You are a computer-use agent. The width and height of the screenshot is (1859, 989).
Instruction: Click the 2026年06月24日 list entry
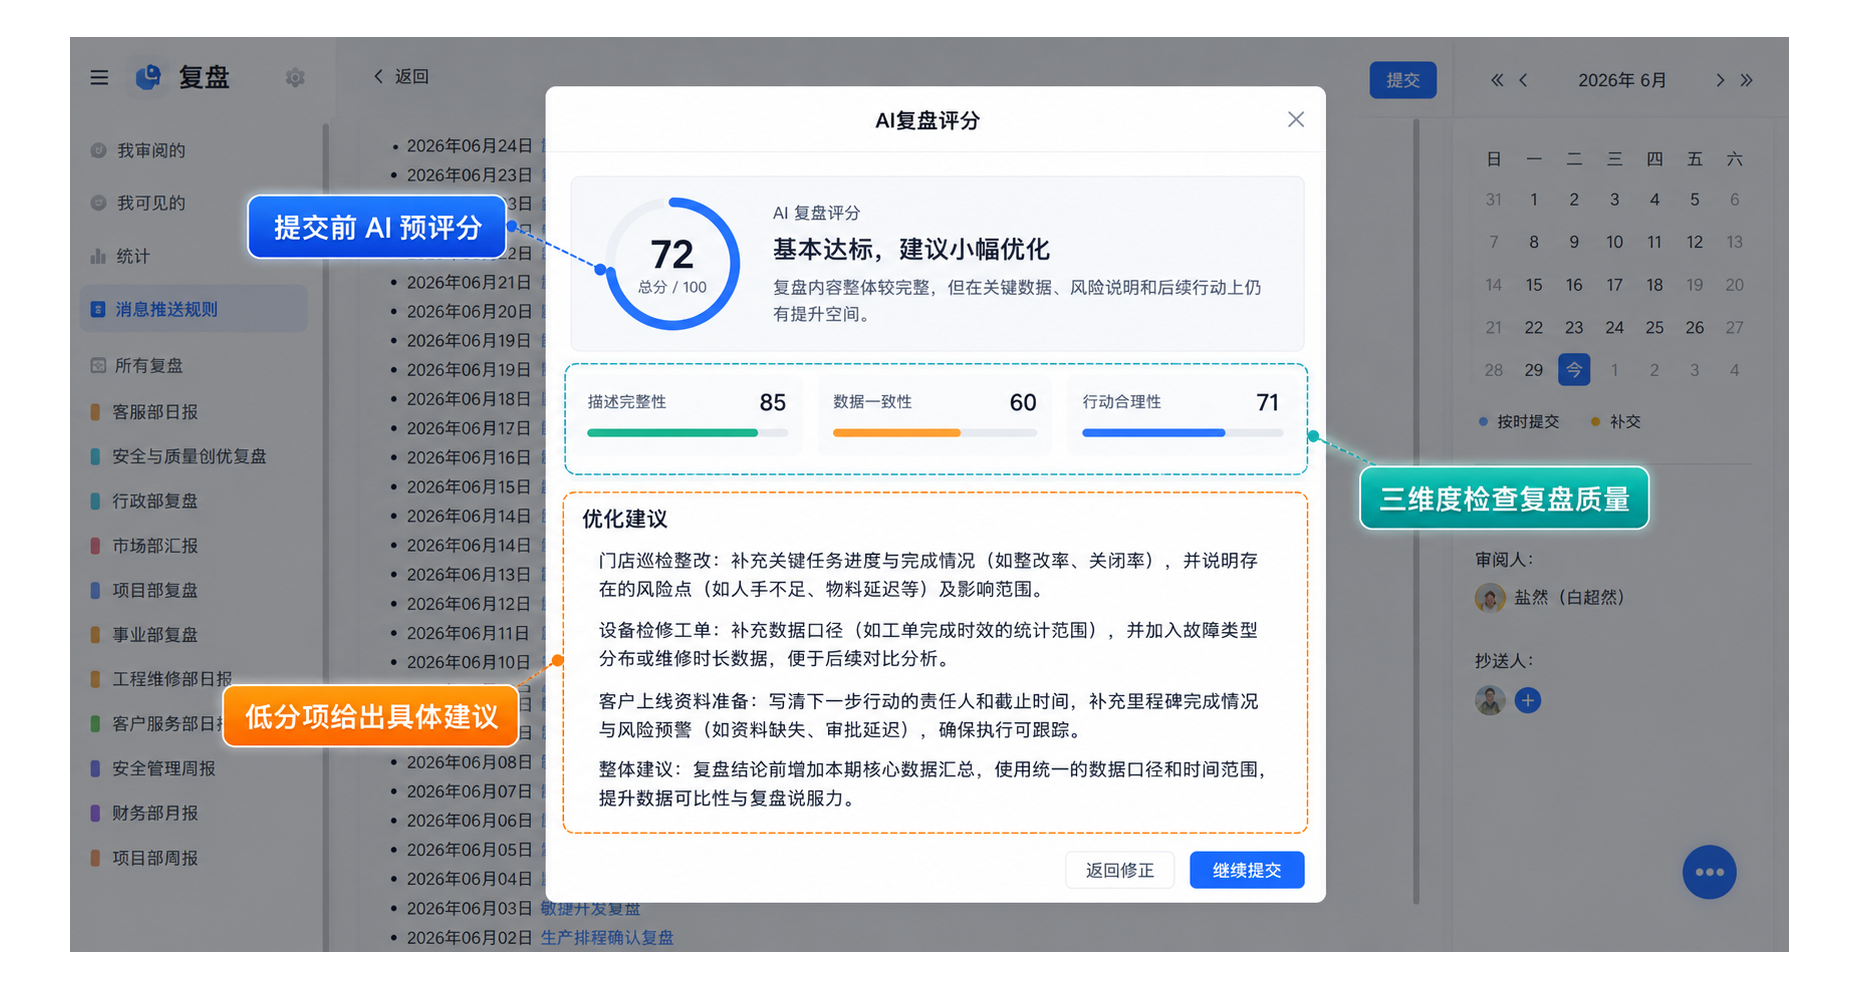[469, 146]
